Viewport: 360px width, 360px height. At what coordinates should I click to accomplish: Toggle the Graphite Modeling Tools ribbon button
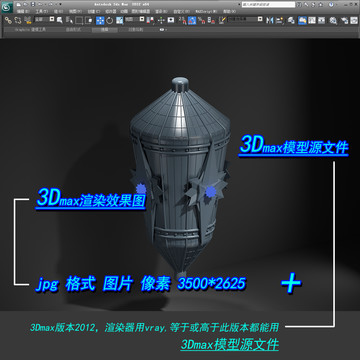point(302,20)
